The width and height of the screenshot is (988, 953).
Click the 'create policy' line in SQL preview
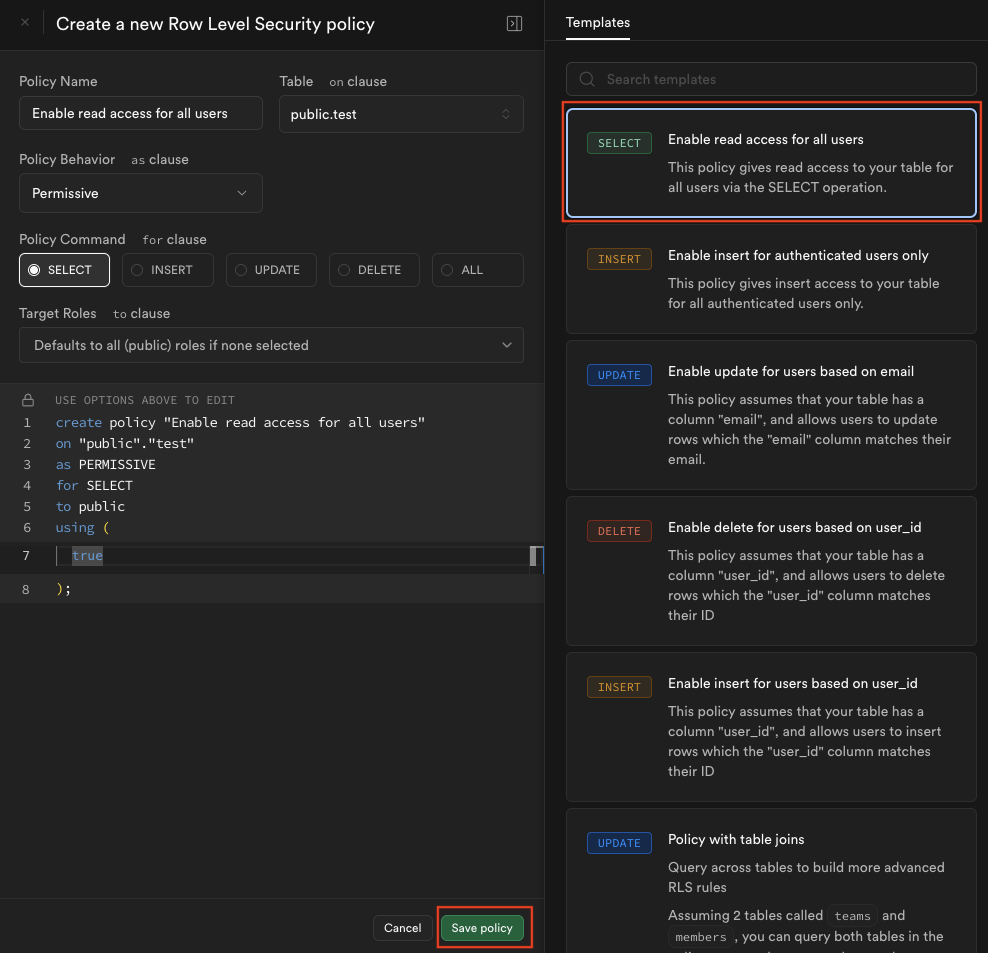[x=240, y=422]
